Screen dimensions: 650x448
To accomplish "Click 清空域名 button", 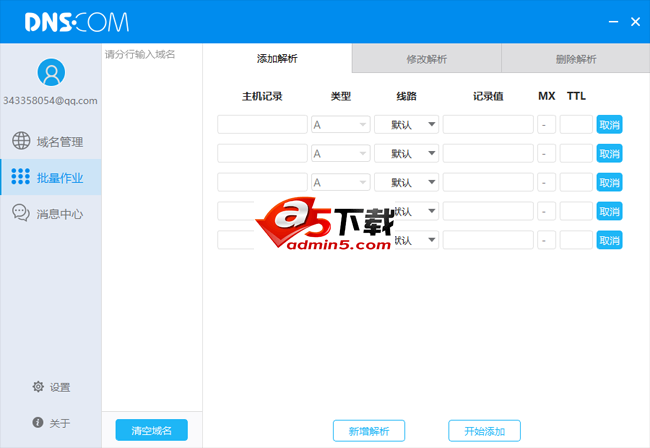I will coord(151,430).
